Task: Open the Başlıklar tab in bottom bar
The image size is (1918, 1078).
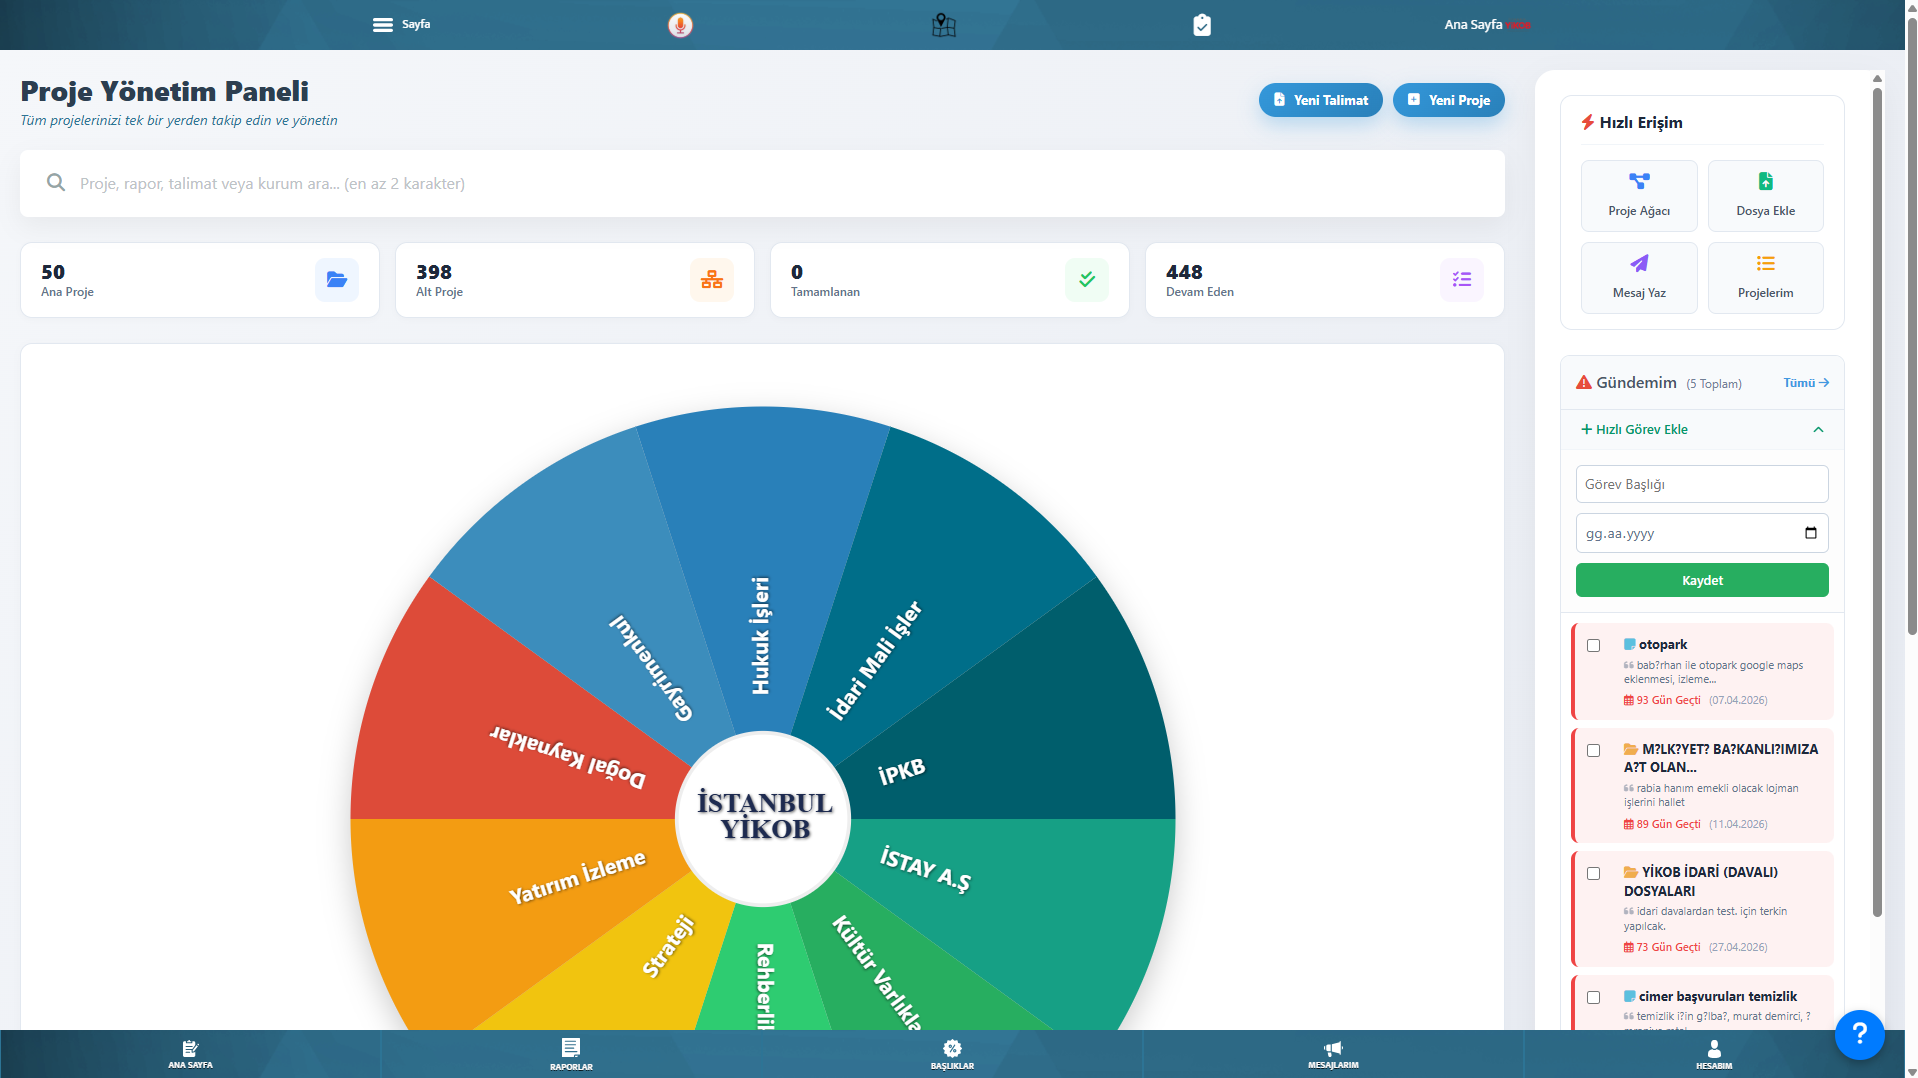Action: pos(952,1054)
